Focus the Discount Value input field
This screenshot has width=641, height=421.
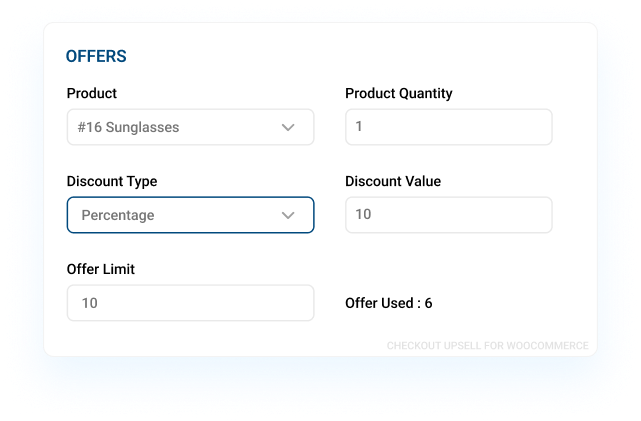tap(449, 215)
